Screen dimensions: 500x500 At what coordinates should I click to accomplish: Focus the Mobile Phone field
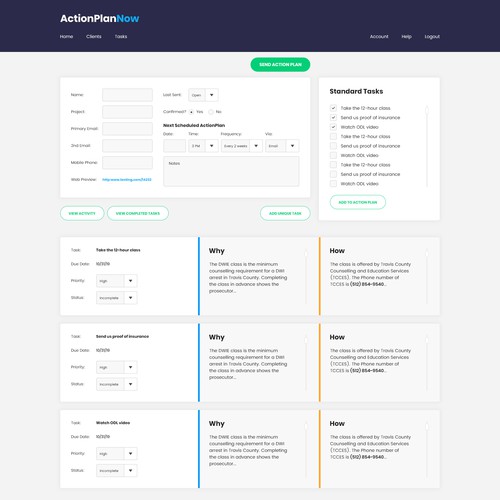(127, 163)
